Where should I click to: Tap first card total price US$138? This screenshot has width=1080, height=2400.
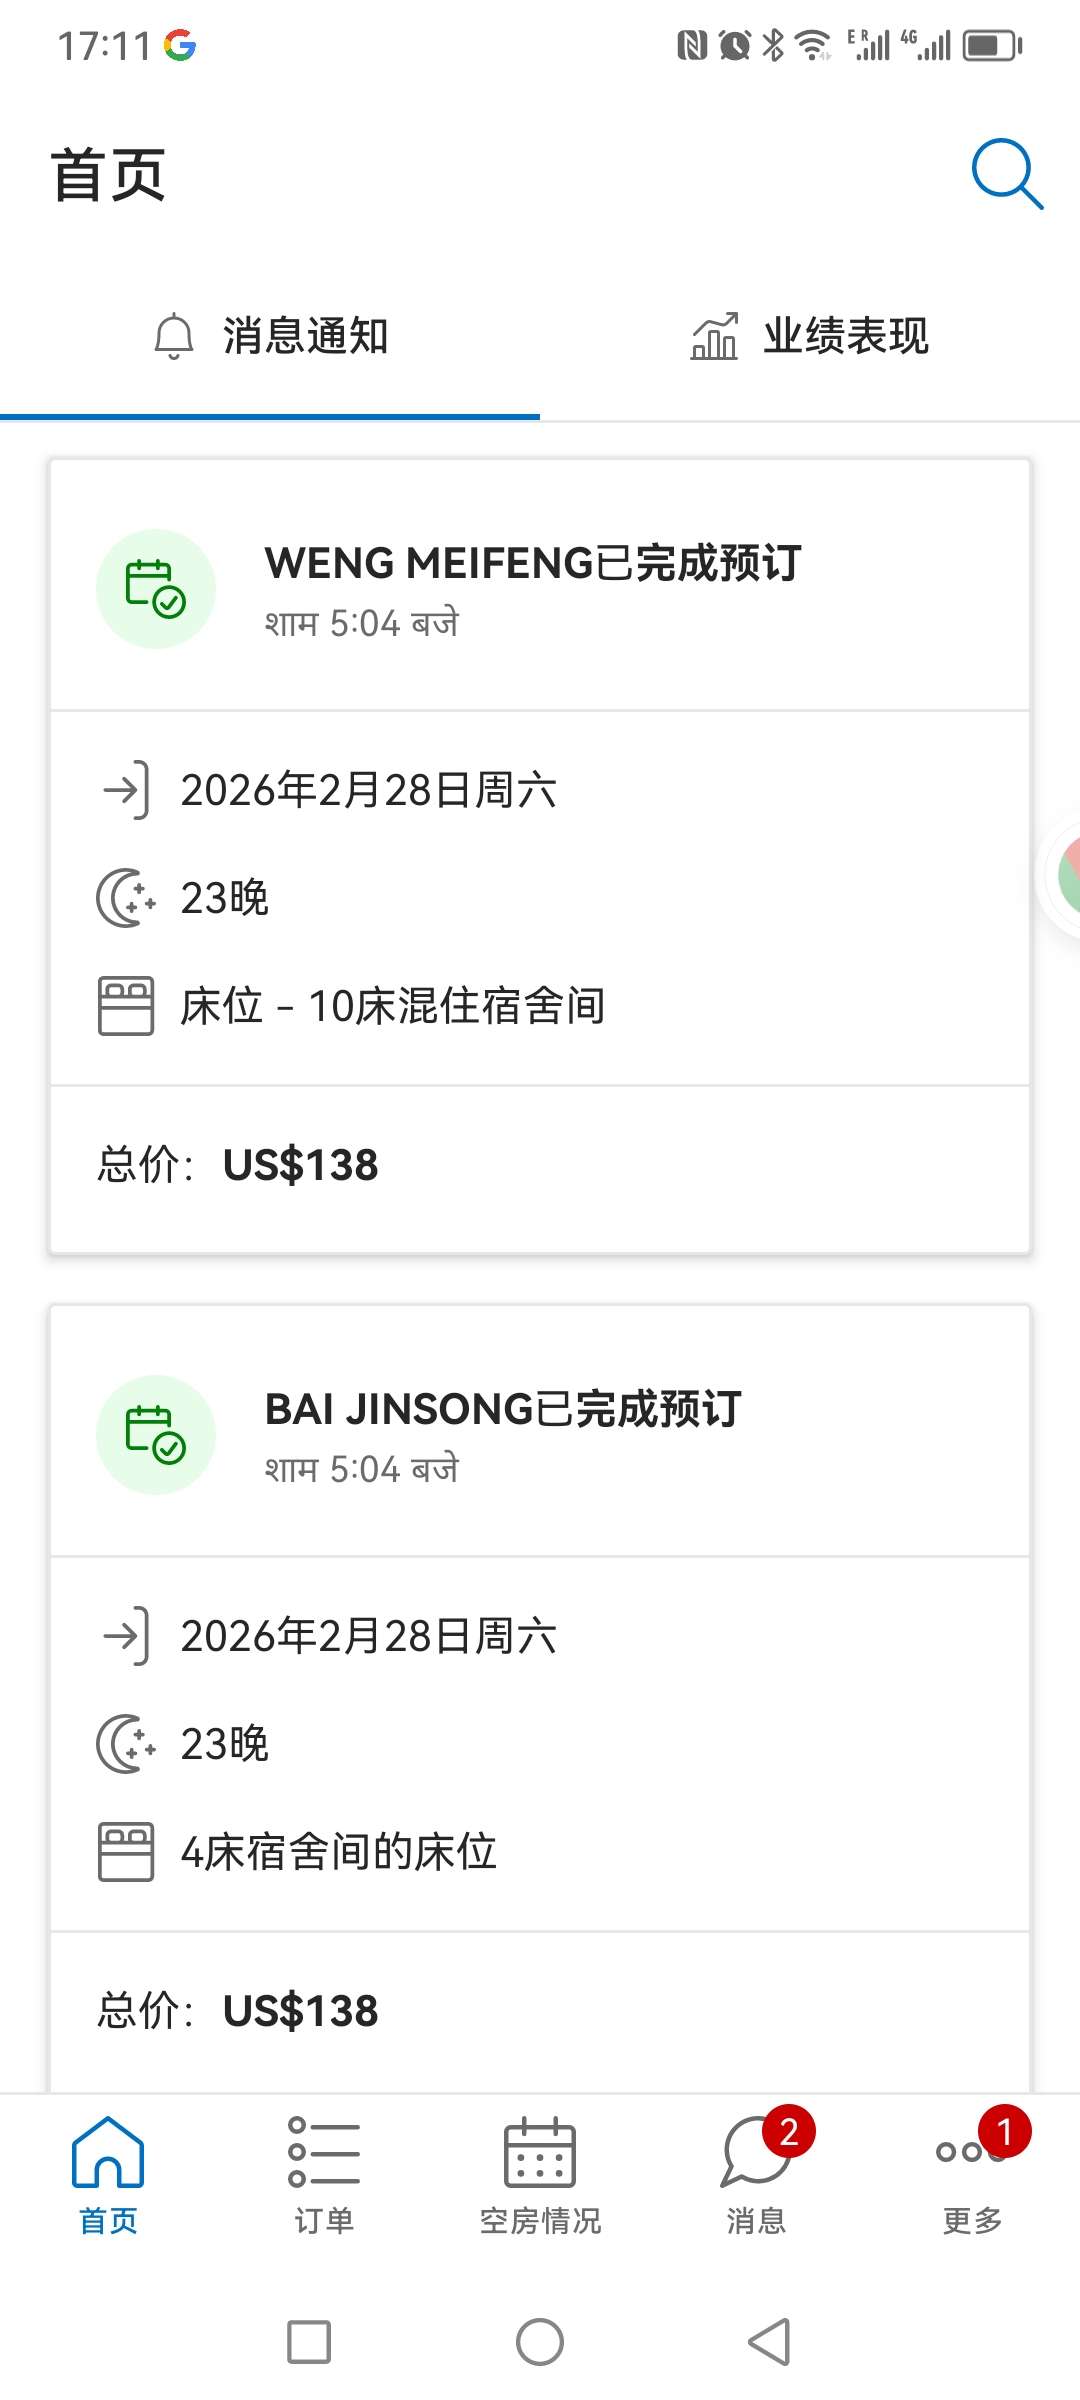(300, 1165)
